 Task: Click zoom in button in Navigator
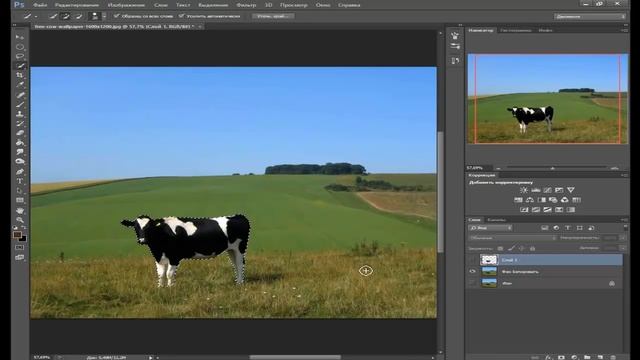[x=615, y=168]
